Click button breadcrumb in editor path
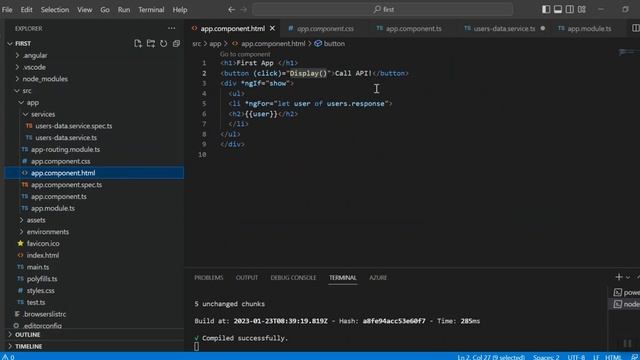 point(329,44)
